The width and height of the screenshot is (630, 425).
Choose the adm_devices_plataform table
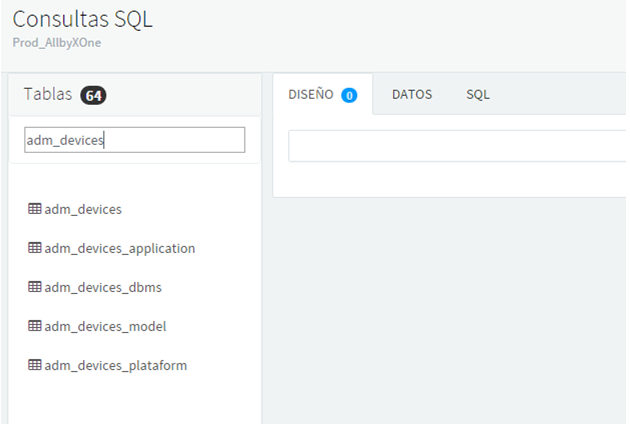pos(116,366)
